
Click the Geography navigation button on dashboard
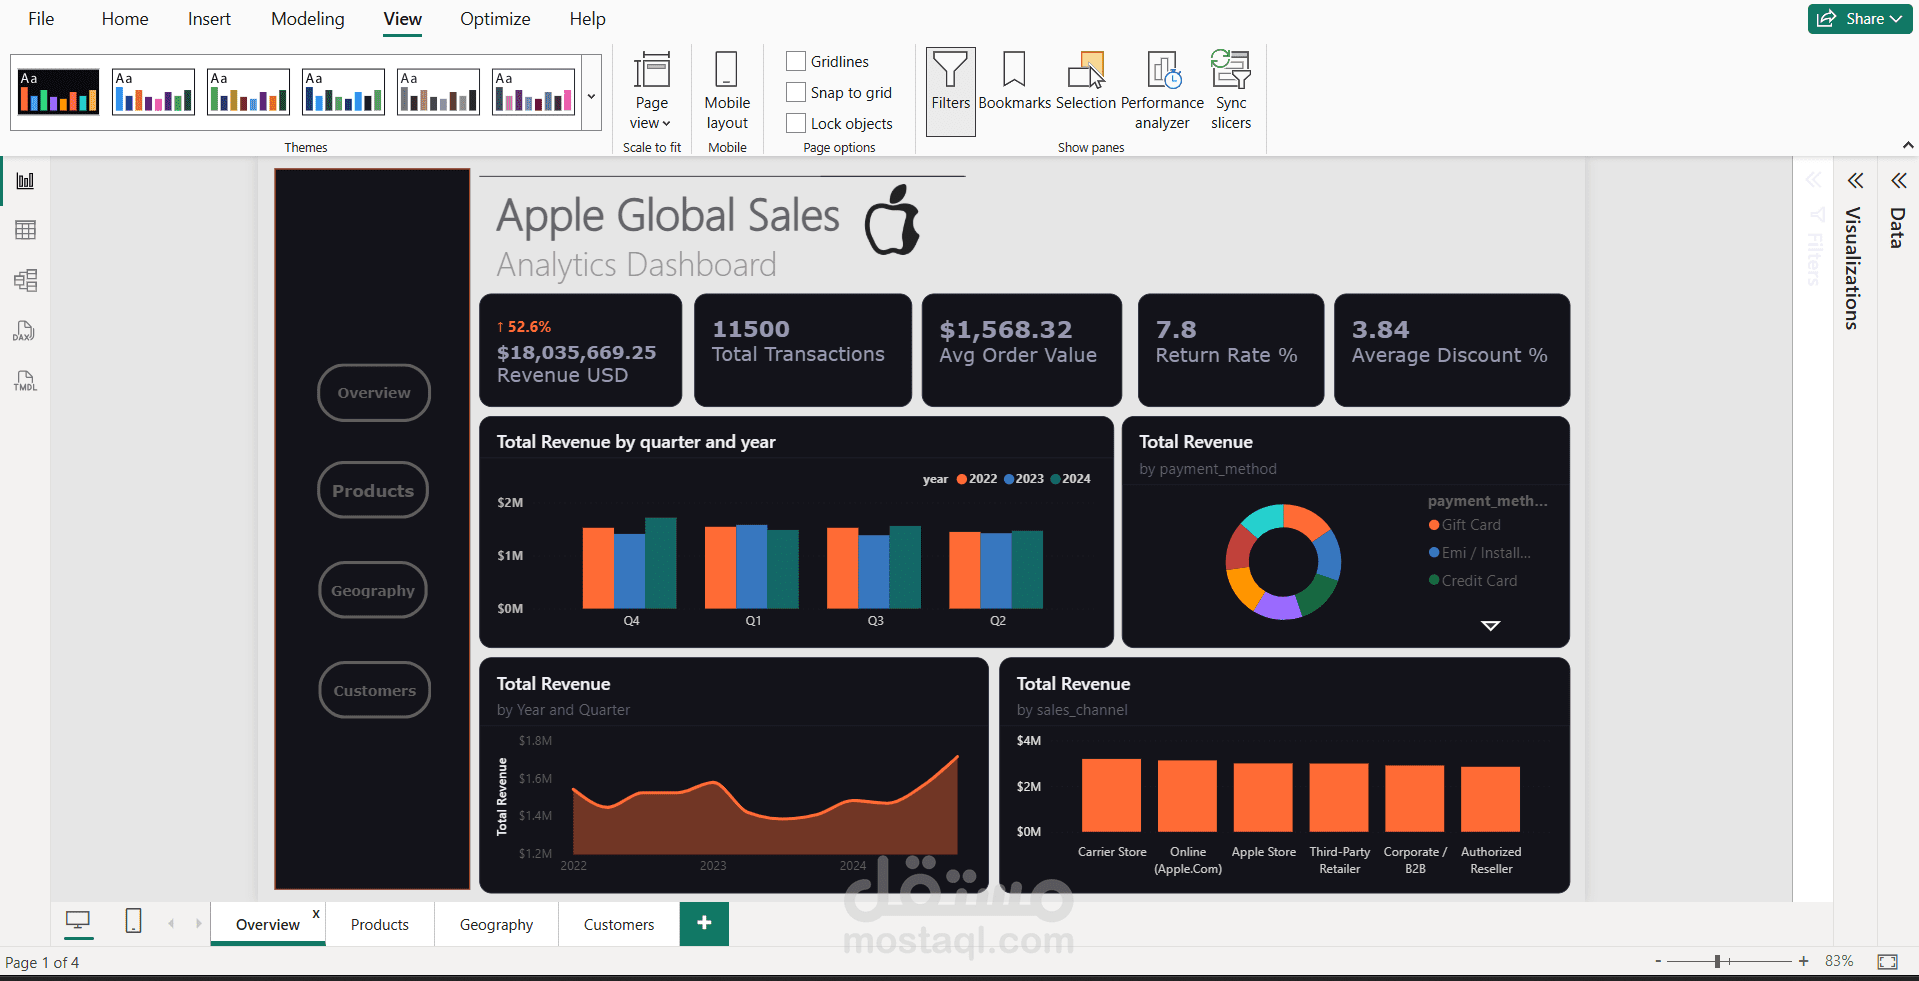(x=373, y=590)
